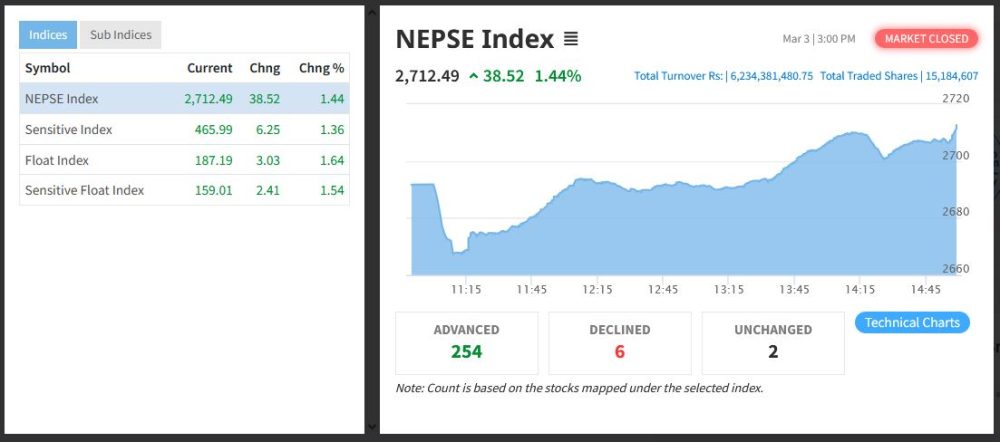The height and width of the screenshot is (442, 1000).
Task: Sort by the Chng % column header
Action: [x=321, y=68]
